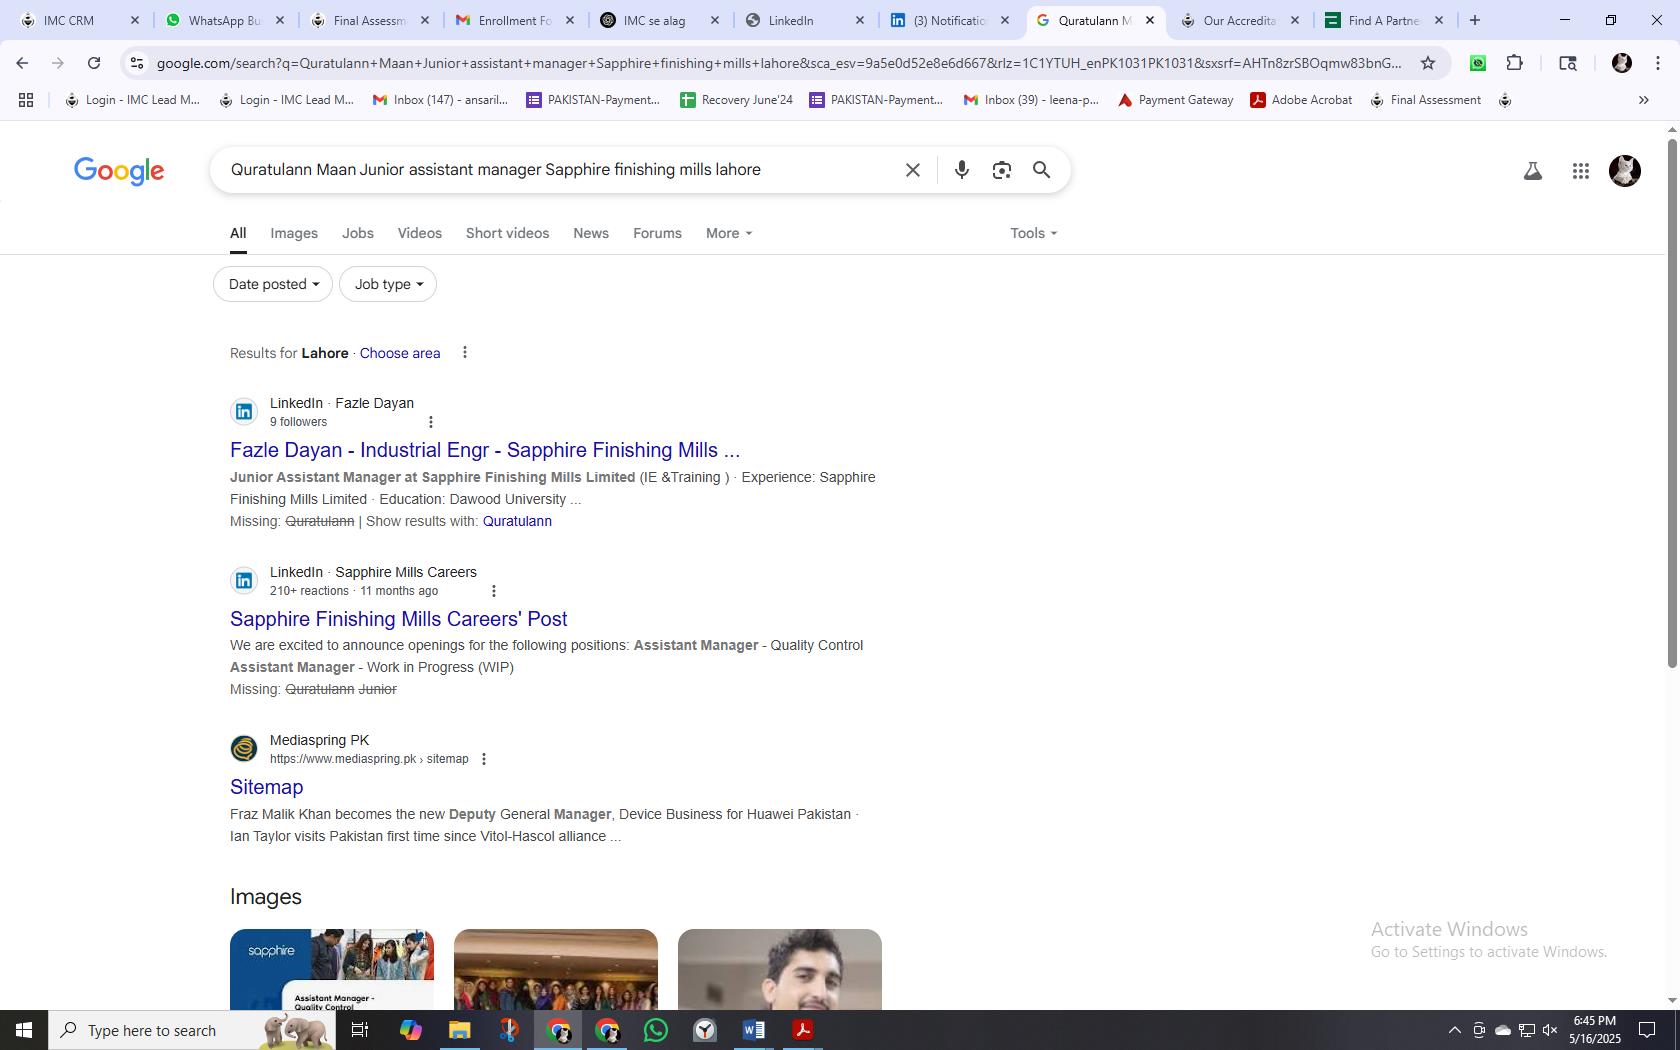Switch to the News search tab
Viewport: 1680px width, 1050px height.
(591, 233)
